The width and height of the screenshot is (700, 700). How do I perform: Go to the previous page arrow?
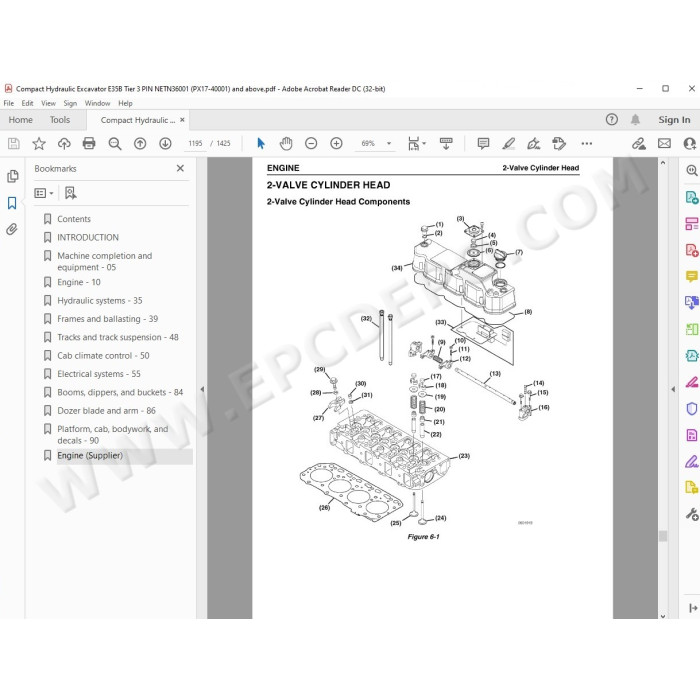pos(140,143)
